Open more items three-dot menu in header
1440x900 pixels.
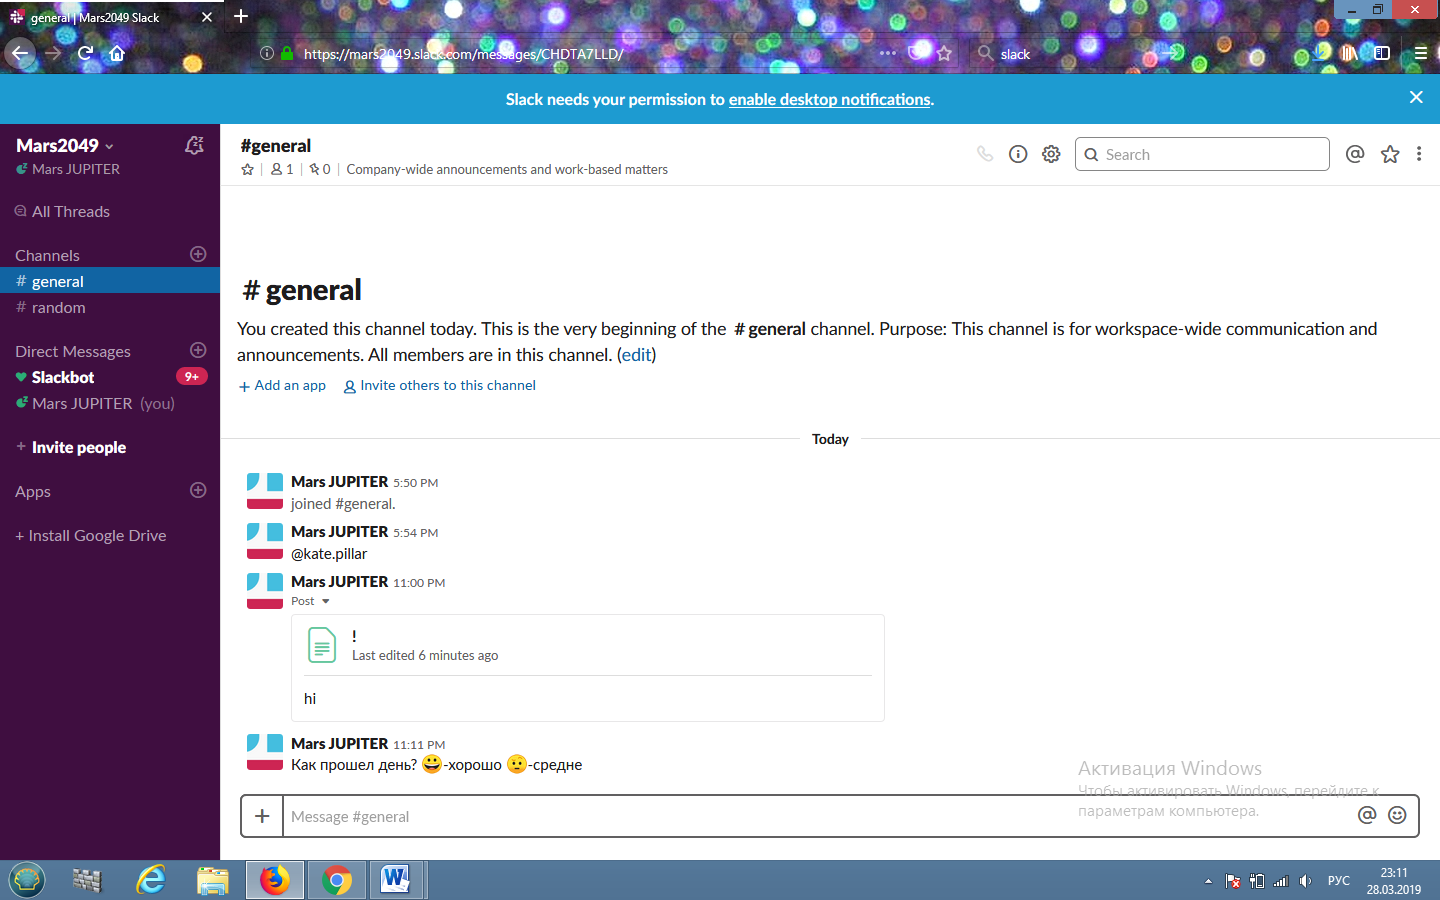(1419, 154)
